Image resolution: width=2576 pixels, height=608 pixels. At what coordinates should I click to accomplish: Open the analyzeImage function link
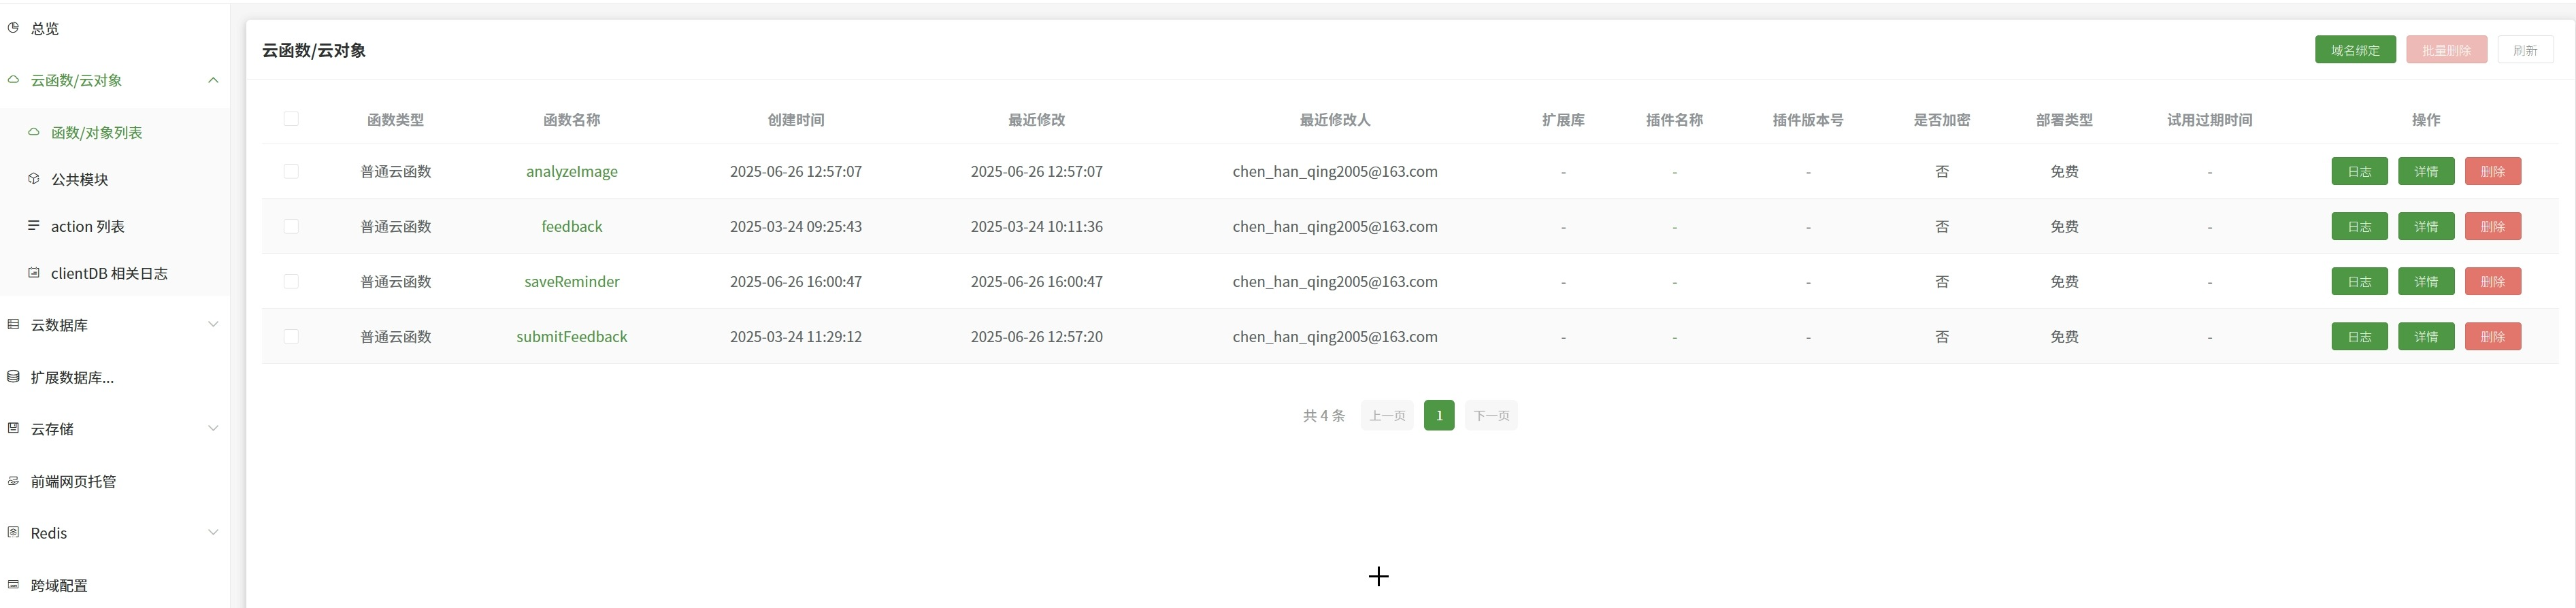572,171
